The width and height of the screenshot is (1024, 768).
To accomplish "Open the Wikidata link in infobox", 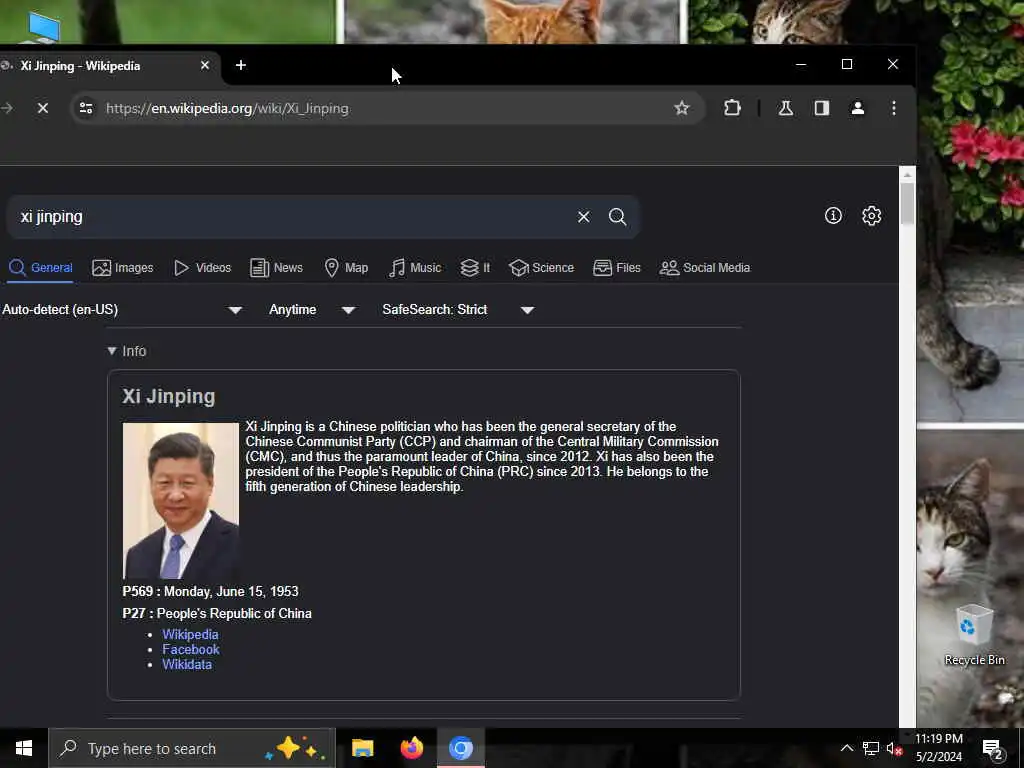I will (x=187, y=664).
